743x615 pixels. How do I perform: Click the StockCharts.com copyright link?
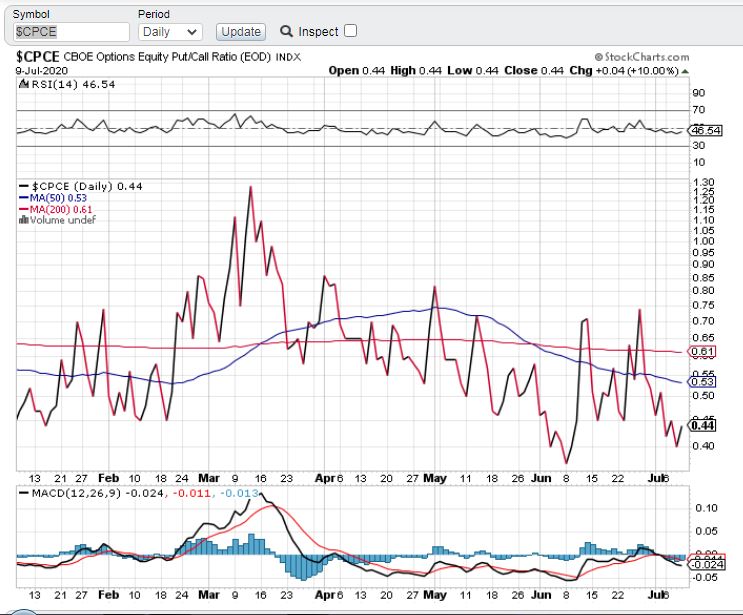coord(642,57)
